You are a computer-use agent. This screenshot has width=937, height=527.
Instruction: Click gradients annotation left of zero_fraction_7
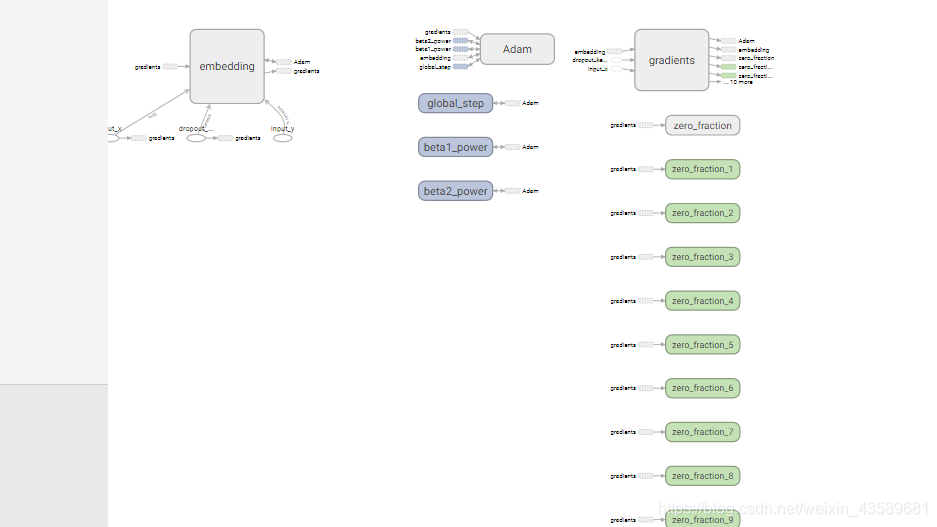623,432
